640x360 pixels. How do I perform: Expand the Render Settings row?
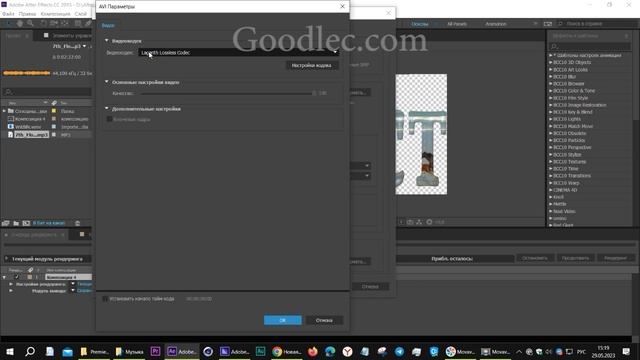click(11, 284)
